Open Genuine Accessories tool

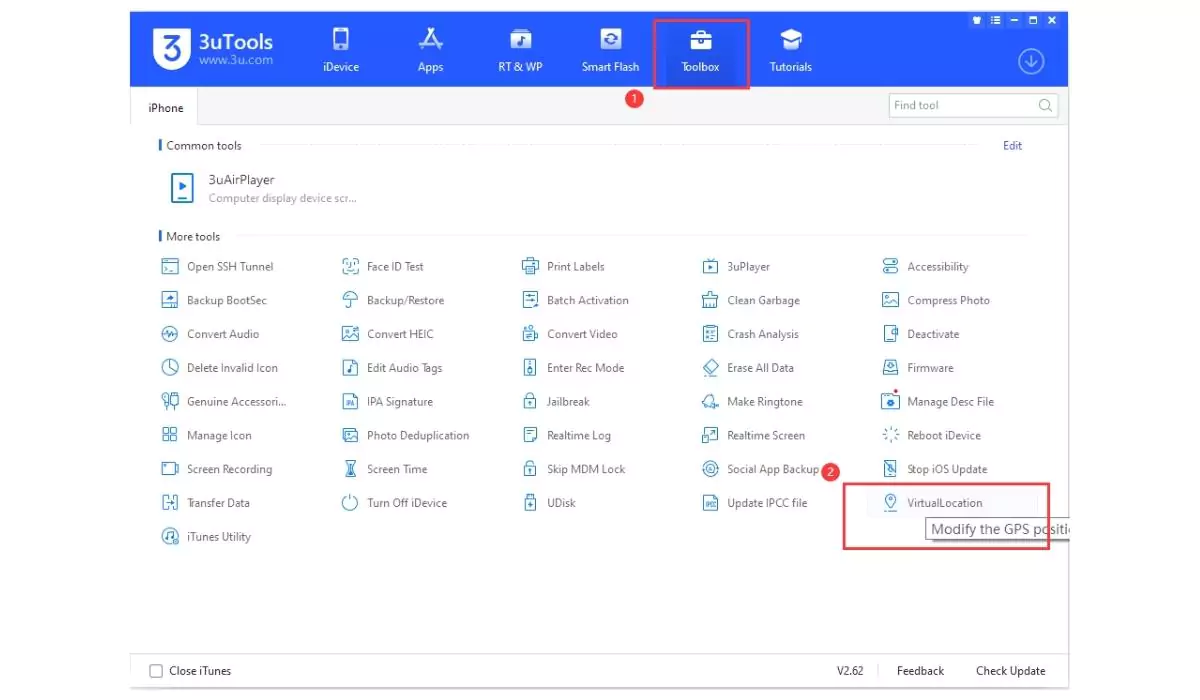[x=223, y=402]
